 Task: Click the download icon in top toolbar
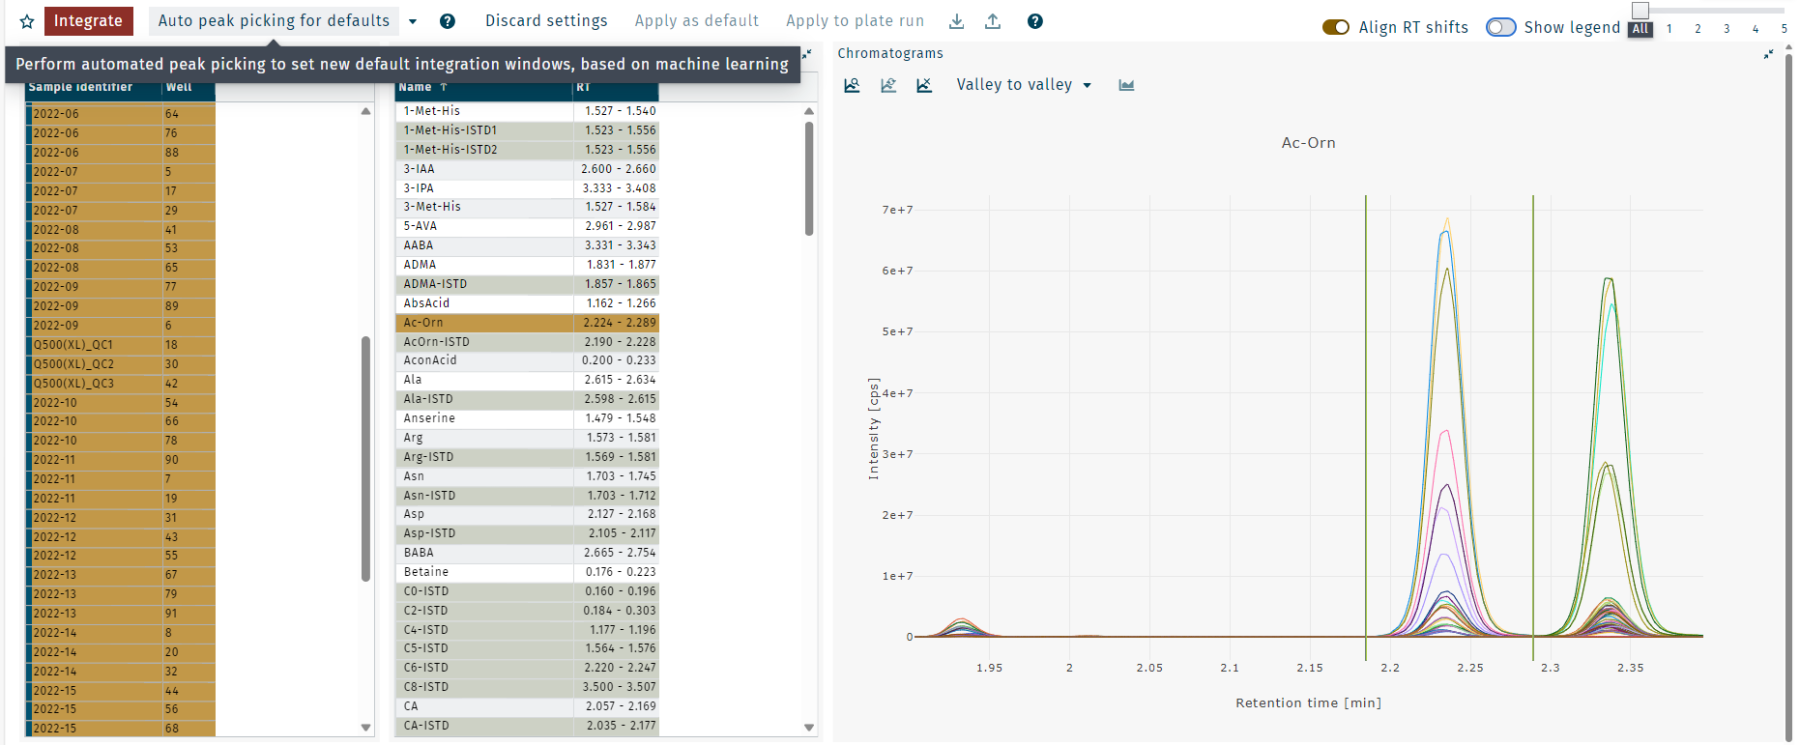[956, 21]
